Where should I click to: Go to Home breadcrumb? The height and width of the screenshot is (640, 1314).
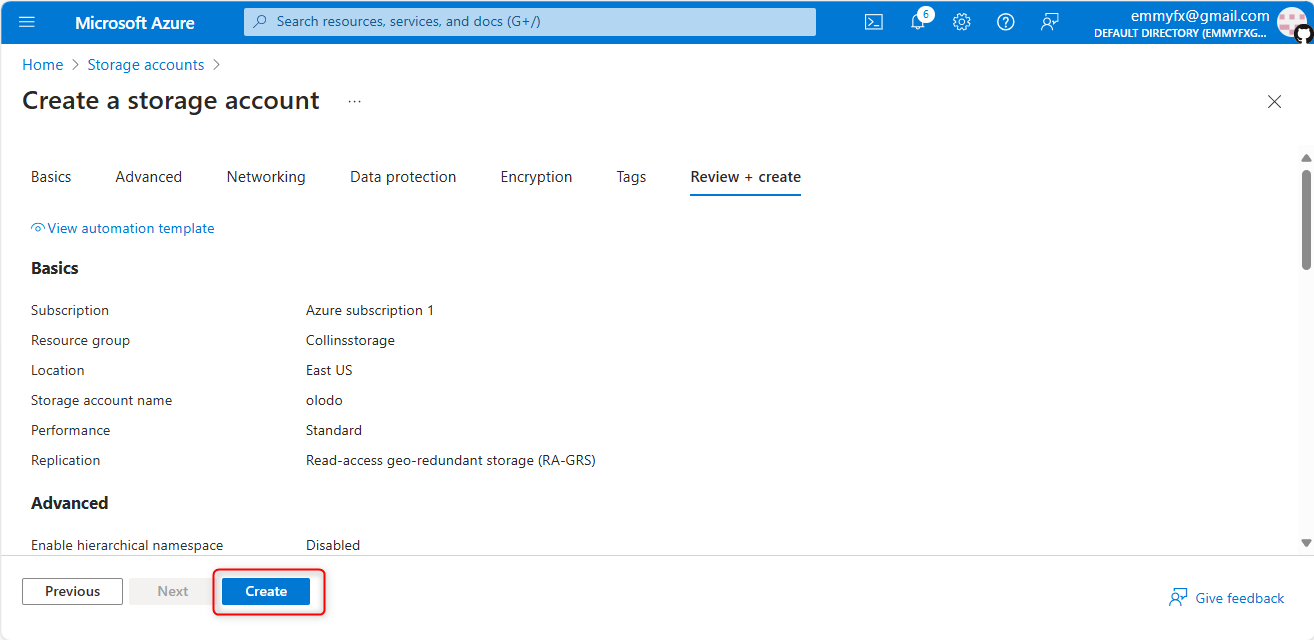click(x=43, y=65)
